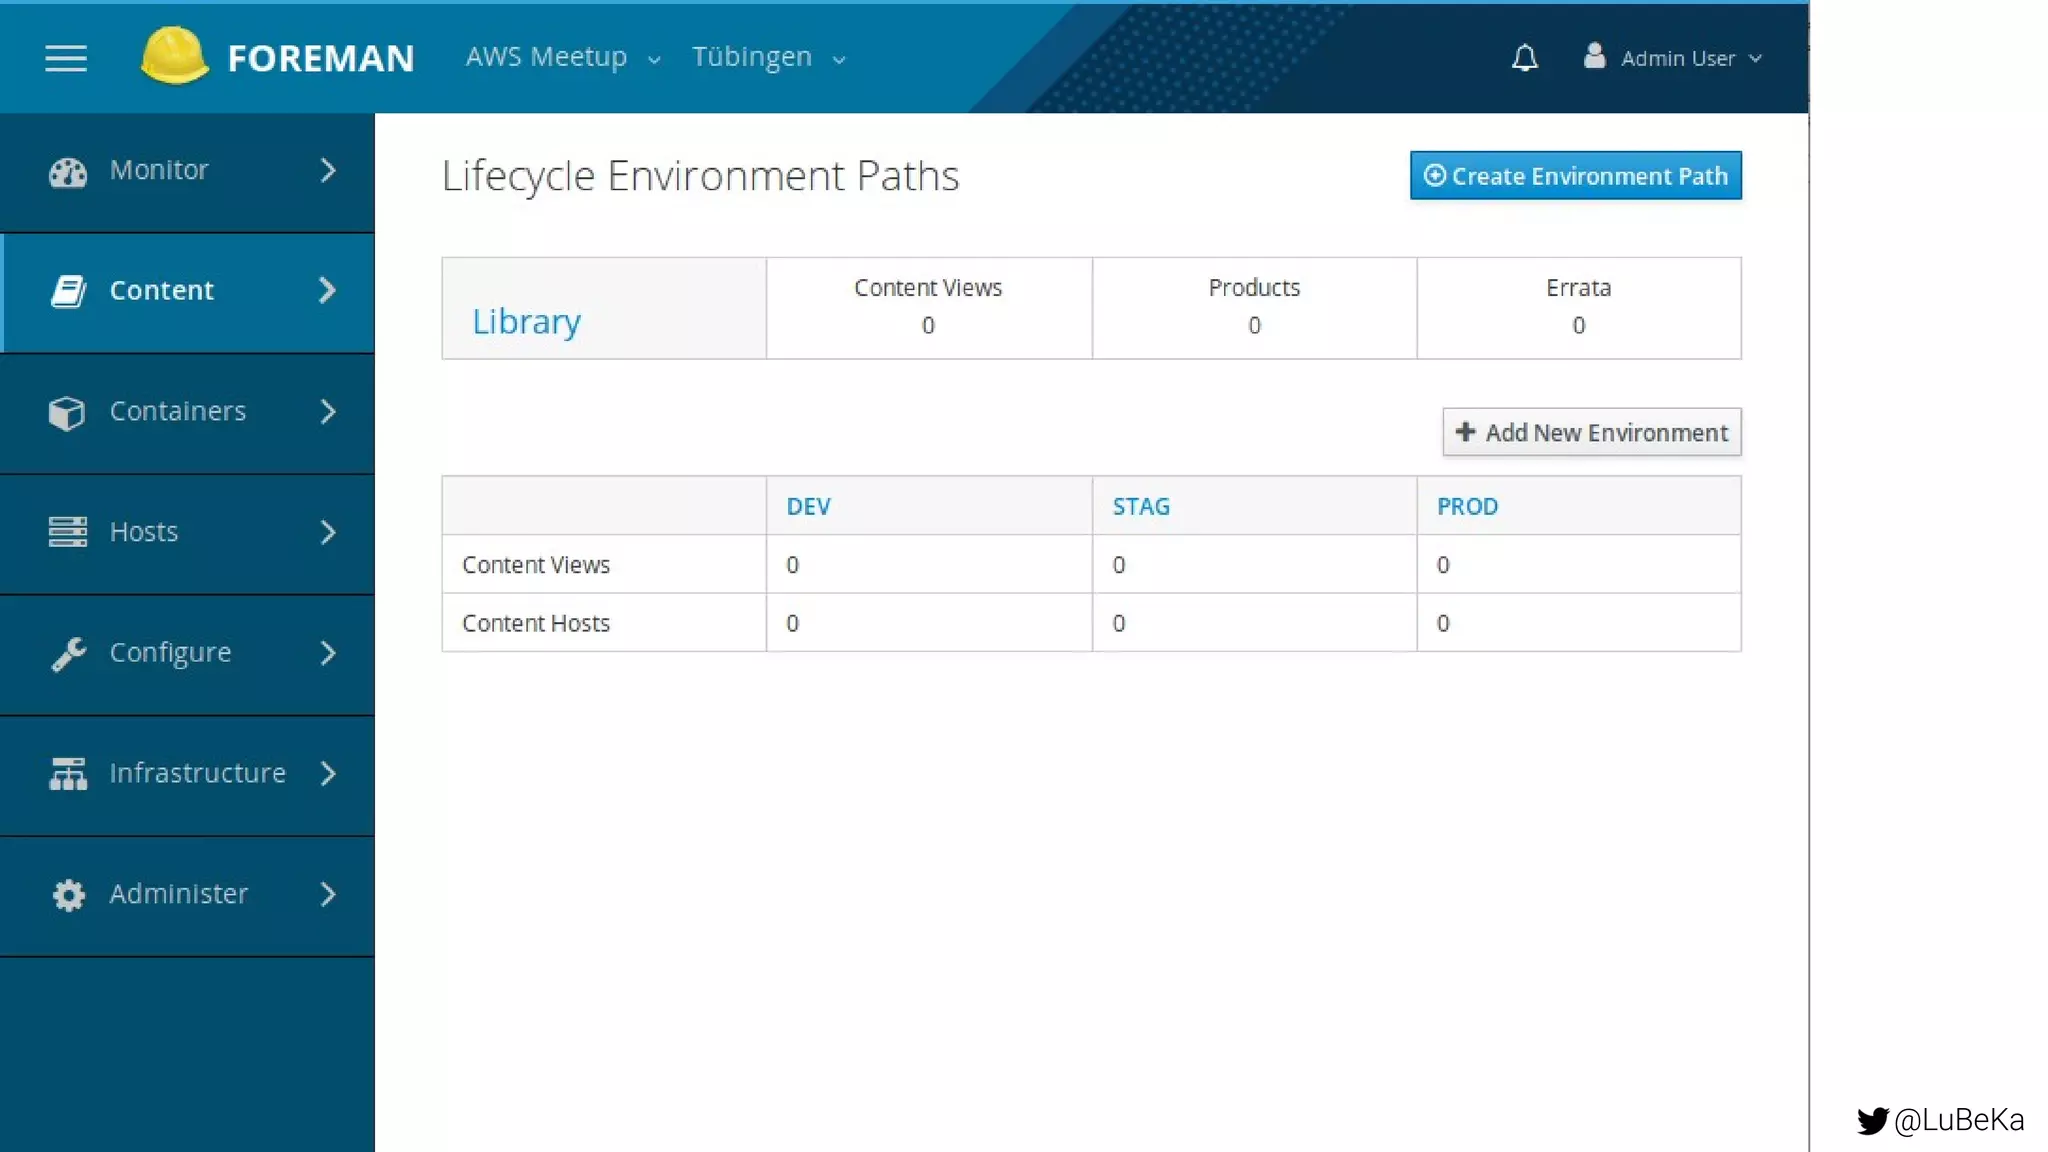Open the notifications bell
This screenshot has height=1152, width=2048.
pos(1524,58)
